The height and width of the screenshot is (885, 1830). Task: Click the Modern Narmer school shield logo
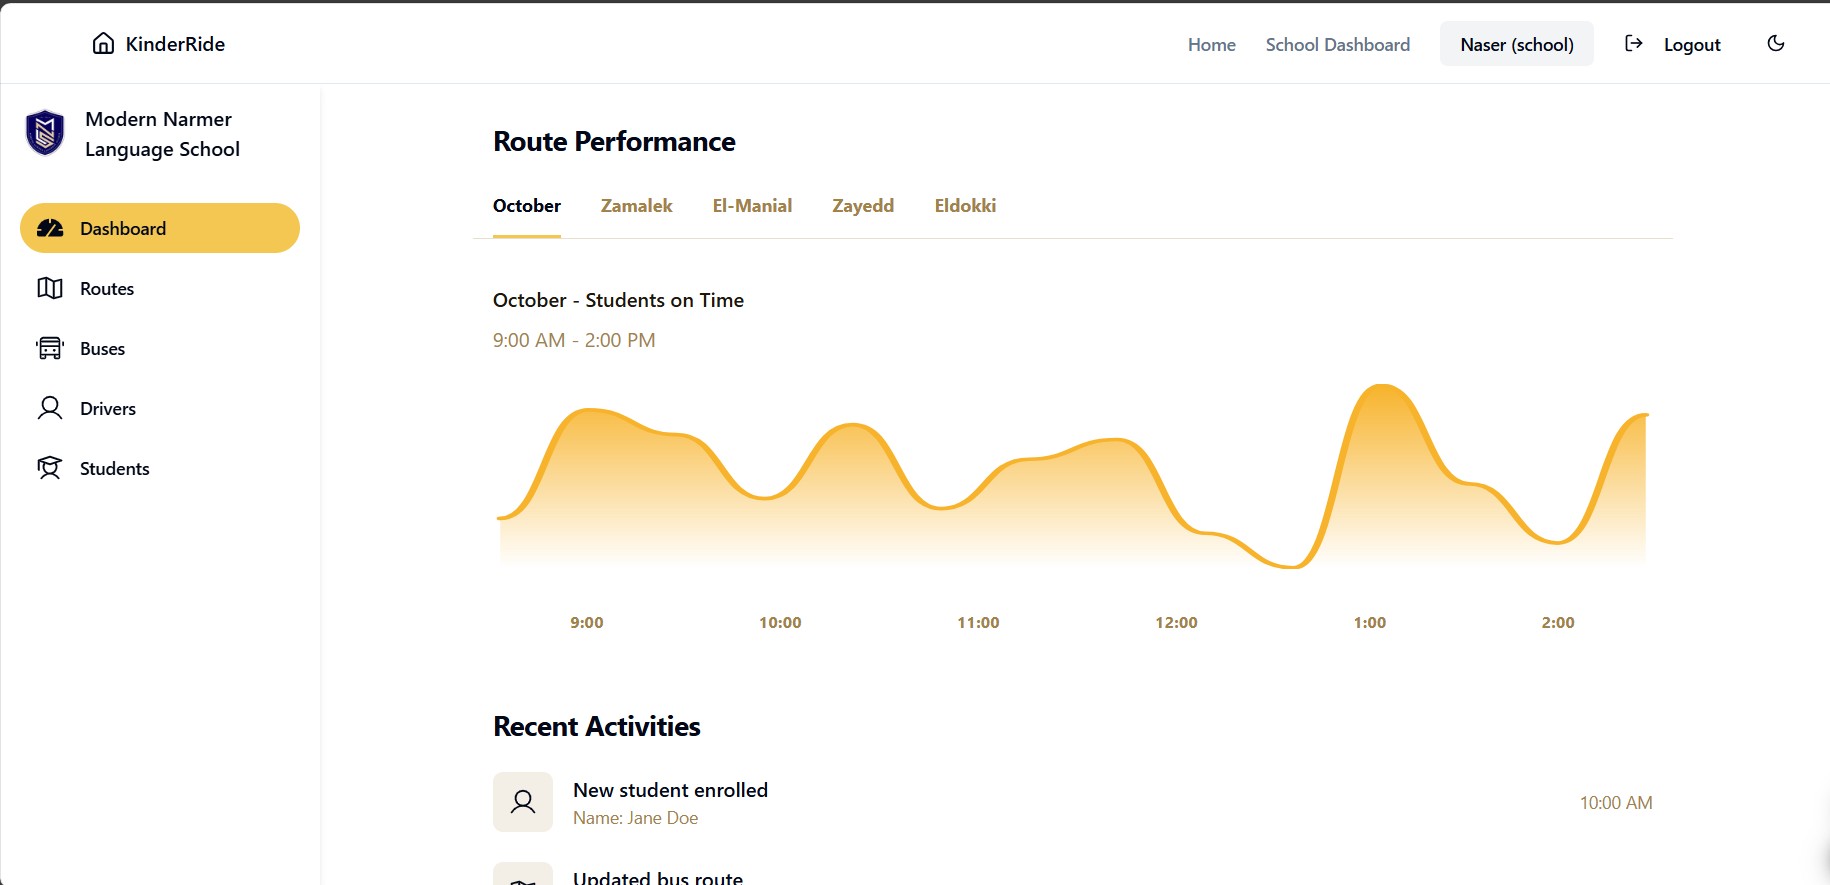click(45, 133)
